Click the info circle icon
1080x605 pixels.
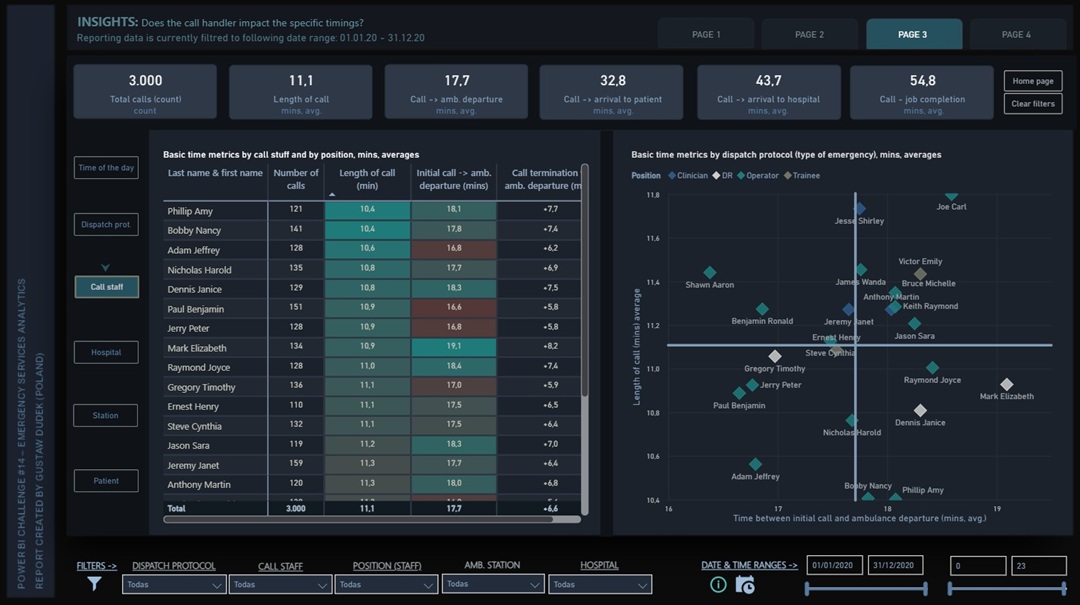718,585
